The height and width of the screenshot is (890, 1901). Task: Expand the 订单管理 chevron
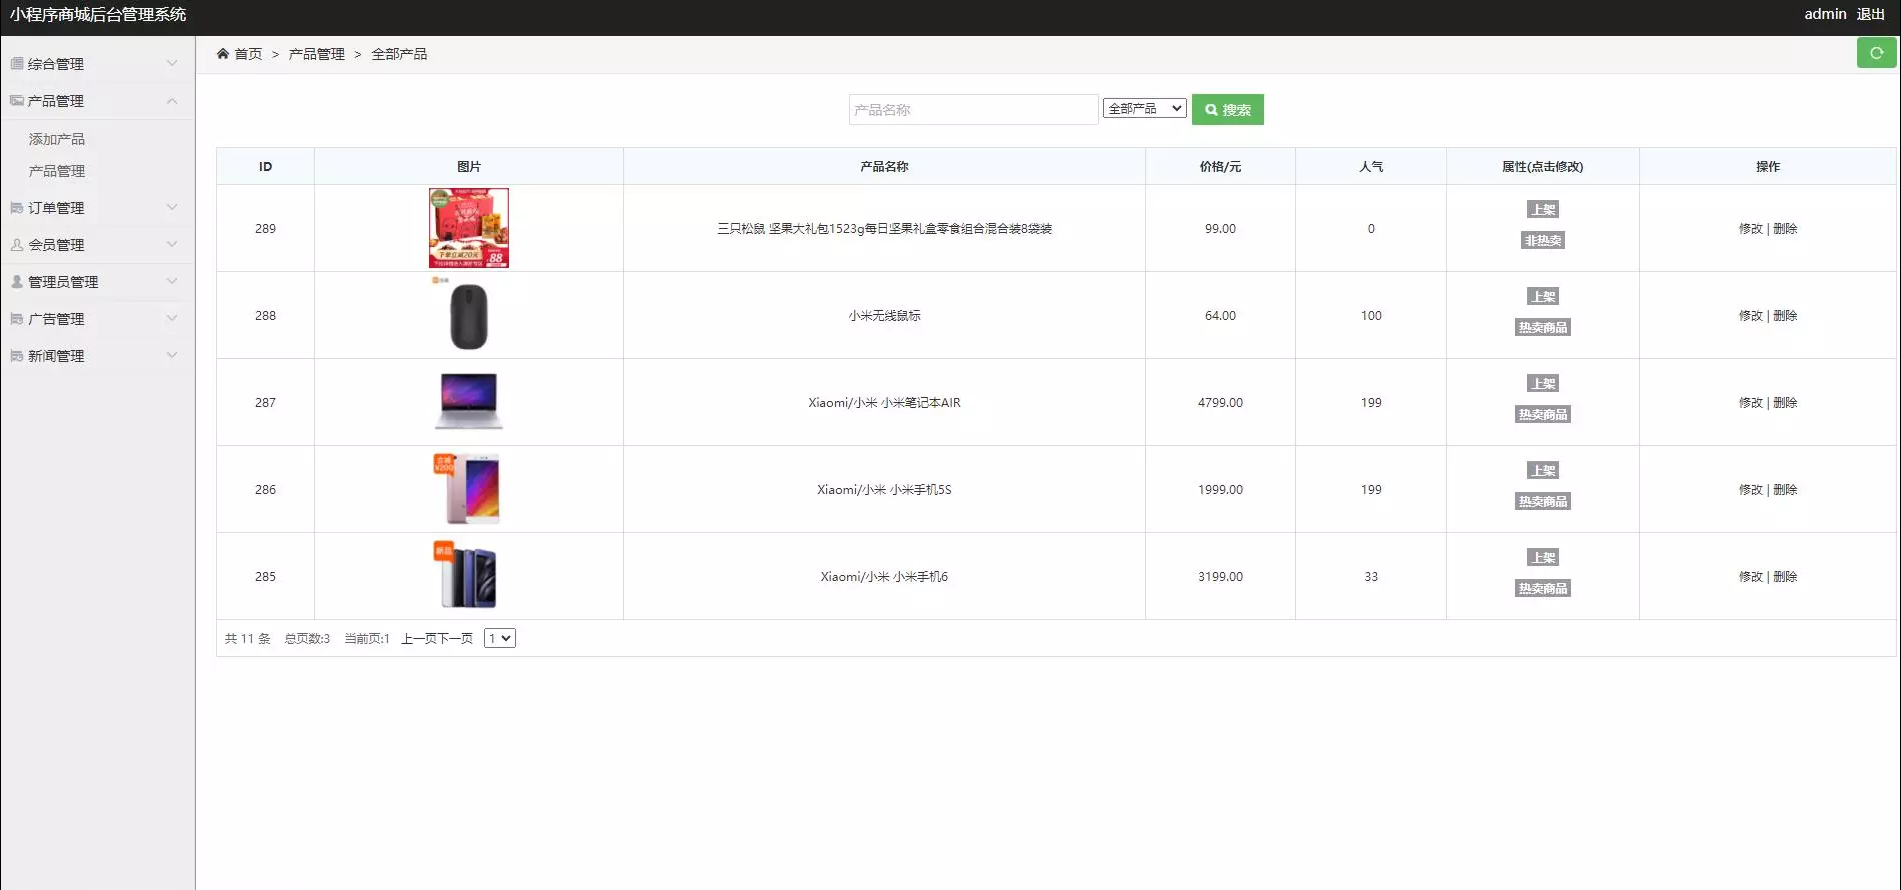click(x=172, y=207)
